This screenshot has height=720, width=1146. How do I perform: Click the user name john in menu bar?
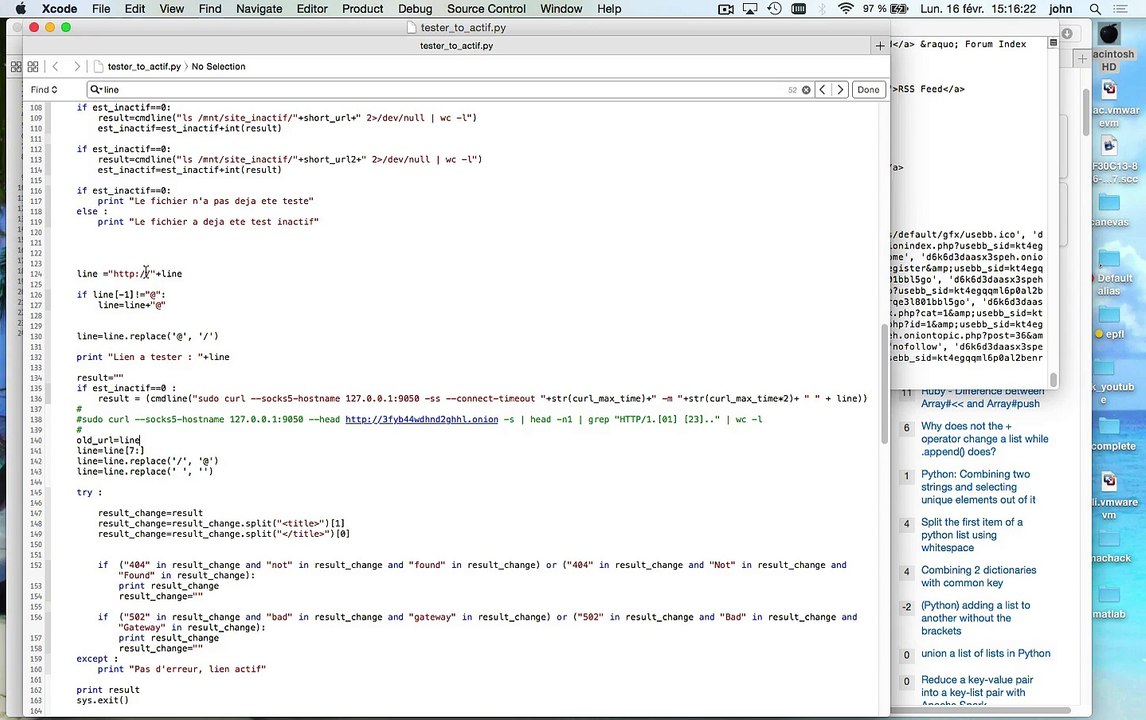tap(1060, 9)
